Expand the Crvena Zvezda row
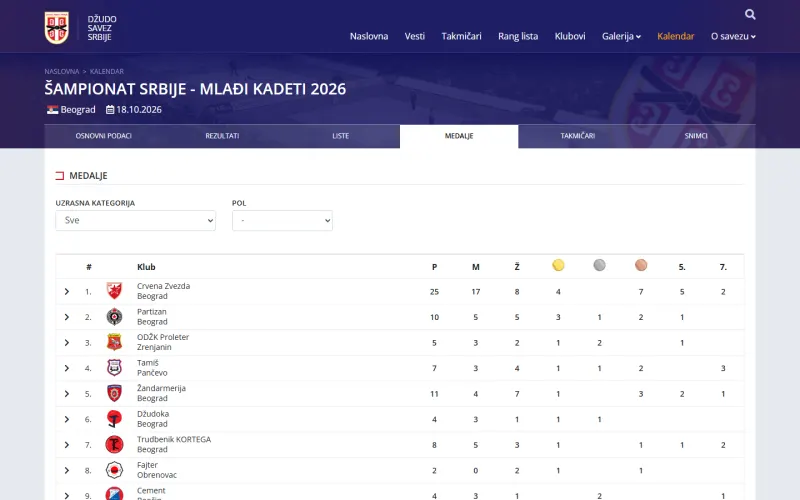This screenshot has width=800, height=500. (x=67, y=291)
